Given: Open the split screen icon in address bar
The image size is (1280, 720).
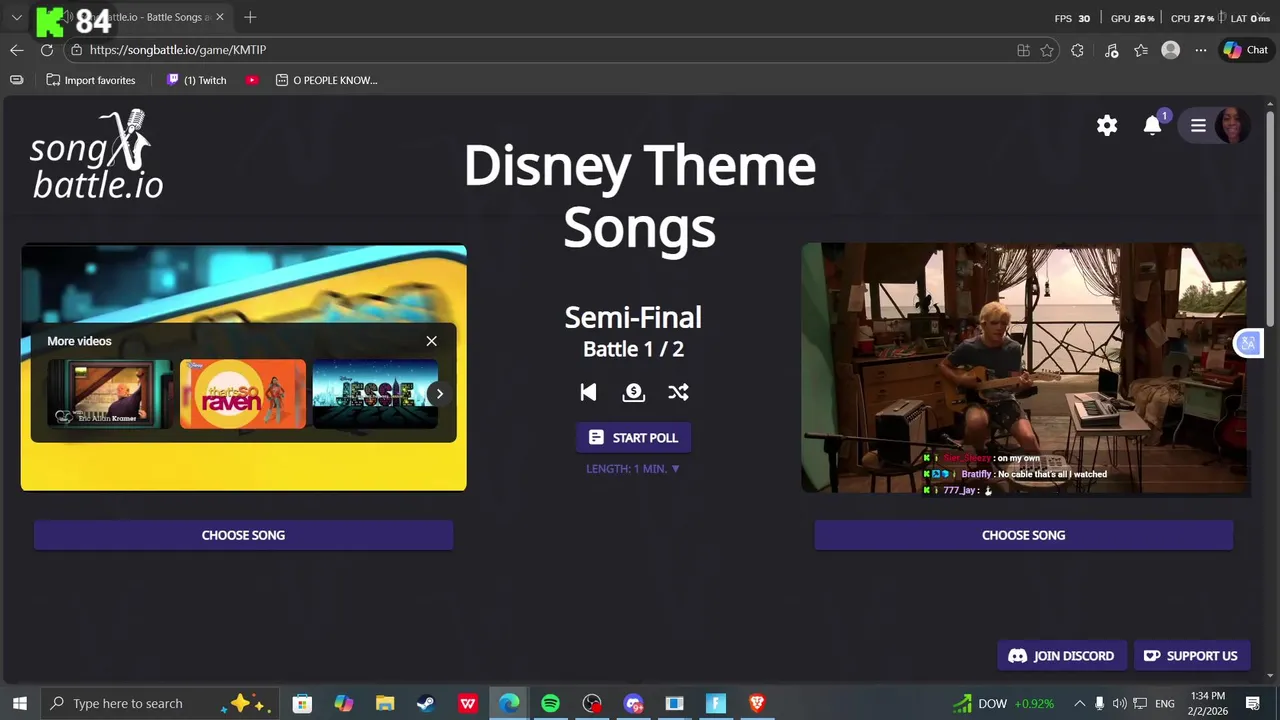Looking at the screenshot, I should [1023, 50].
